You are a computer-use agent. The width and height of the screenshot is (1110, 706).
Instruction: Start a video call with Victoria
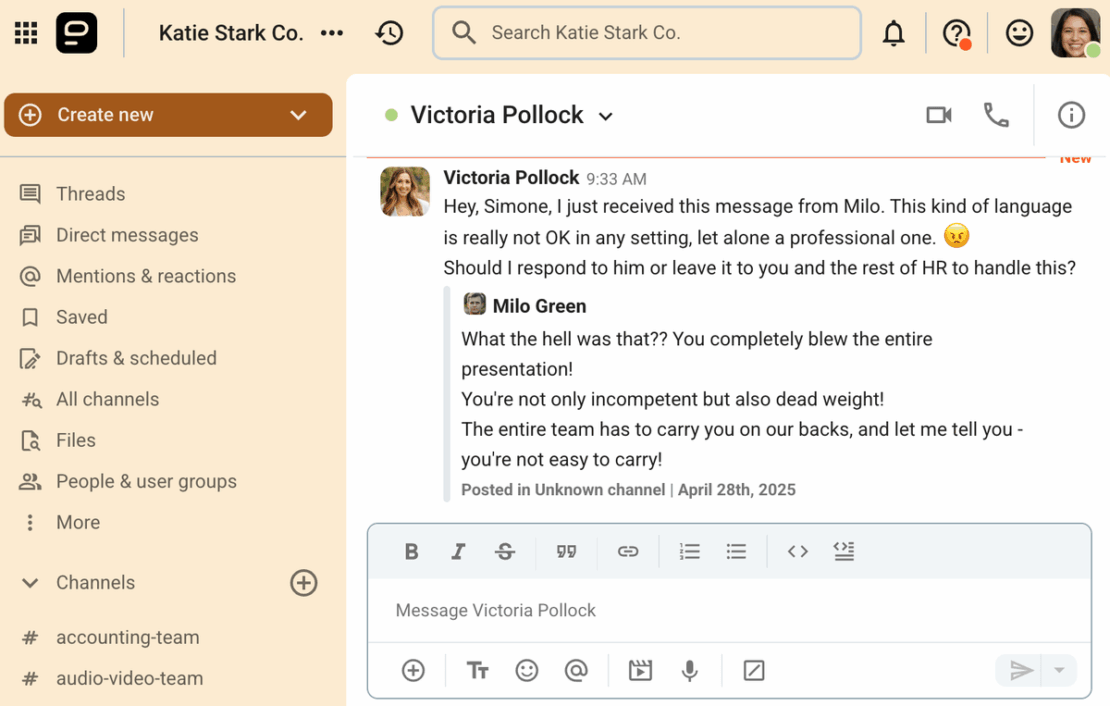coord(938,115)
